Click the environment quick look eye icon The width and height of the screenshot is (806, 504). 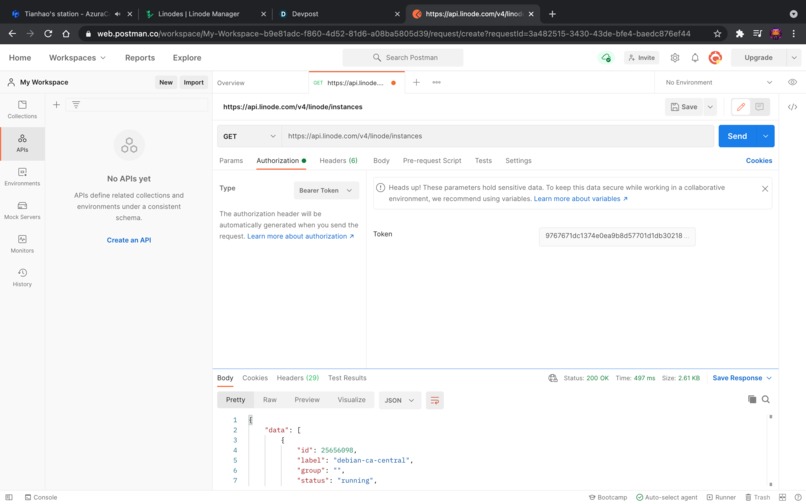[x=792, y=82]
